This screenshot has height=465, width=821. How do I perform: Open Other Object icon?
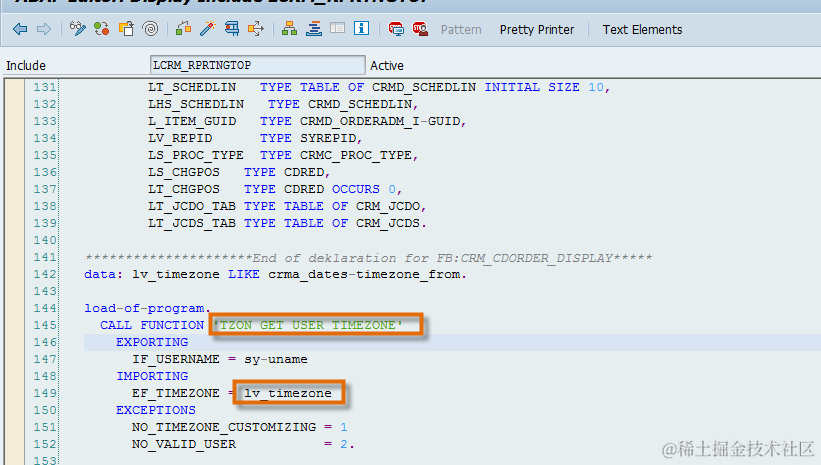(x=126, y=29)
